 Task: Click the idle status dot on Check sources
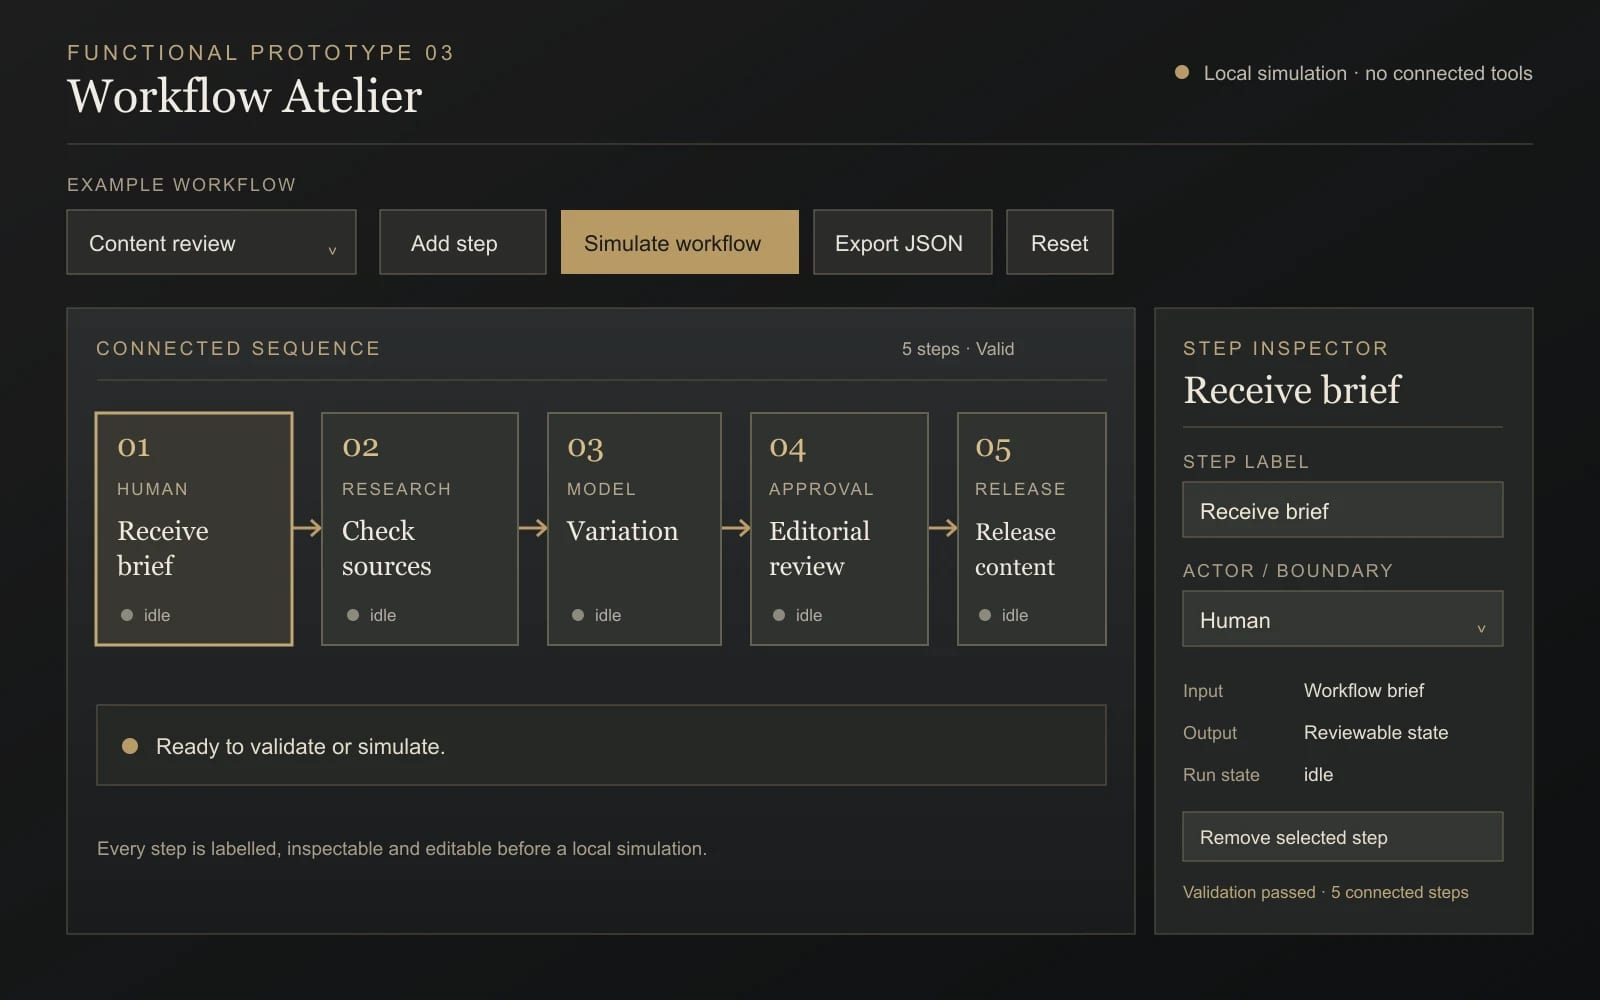353,615
